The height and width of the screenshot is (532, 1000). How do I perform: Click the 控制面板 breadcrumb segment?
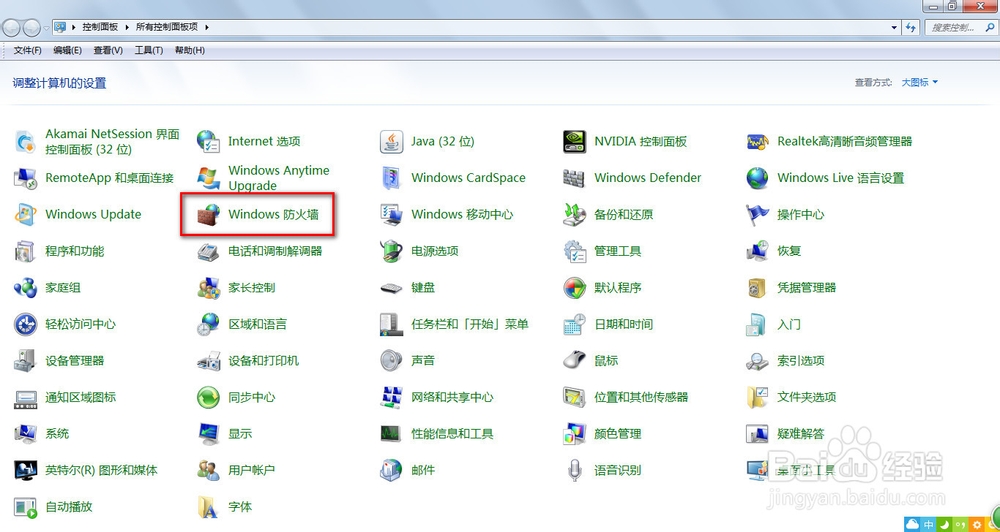[x=100, y=27]
